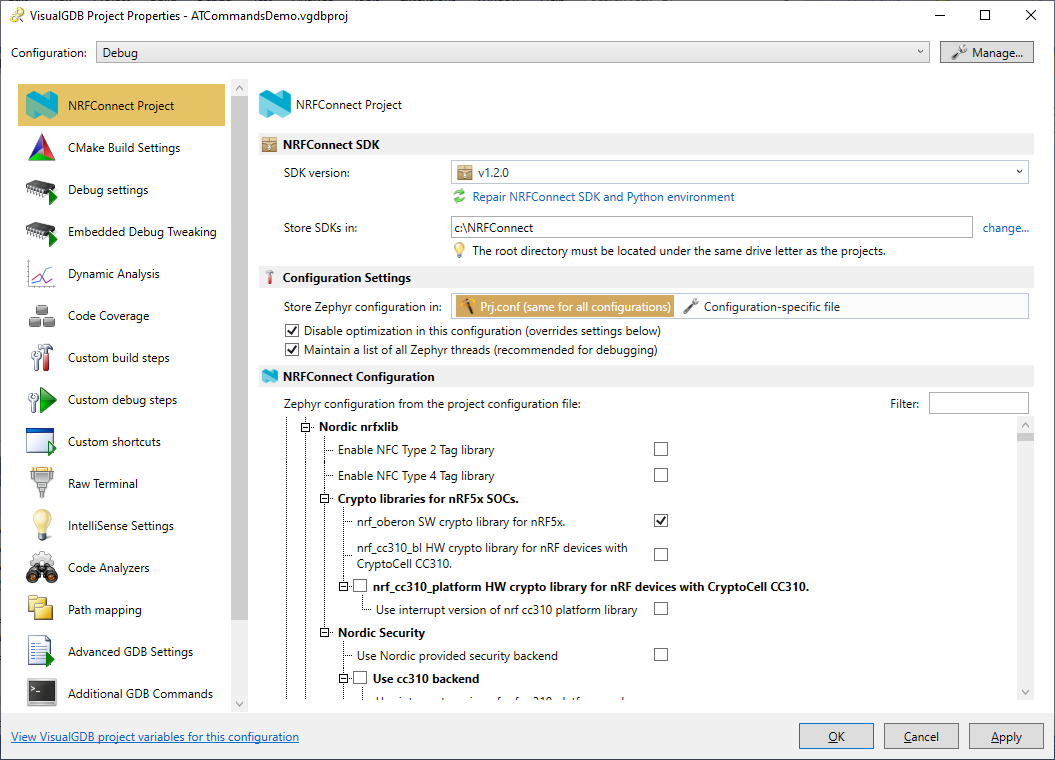Open Advanced GDB Settings document icon
The height and width of the screenshot is (760, 1055).
tap(40, 651)
